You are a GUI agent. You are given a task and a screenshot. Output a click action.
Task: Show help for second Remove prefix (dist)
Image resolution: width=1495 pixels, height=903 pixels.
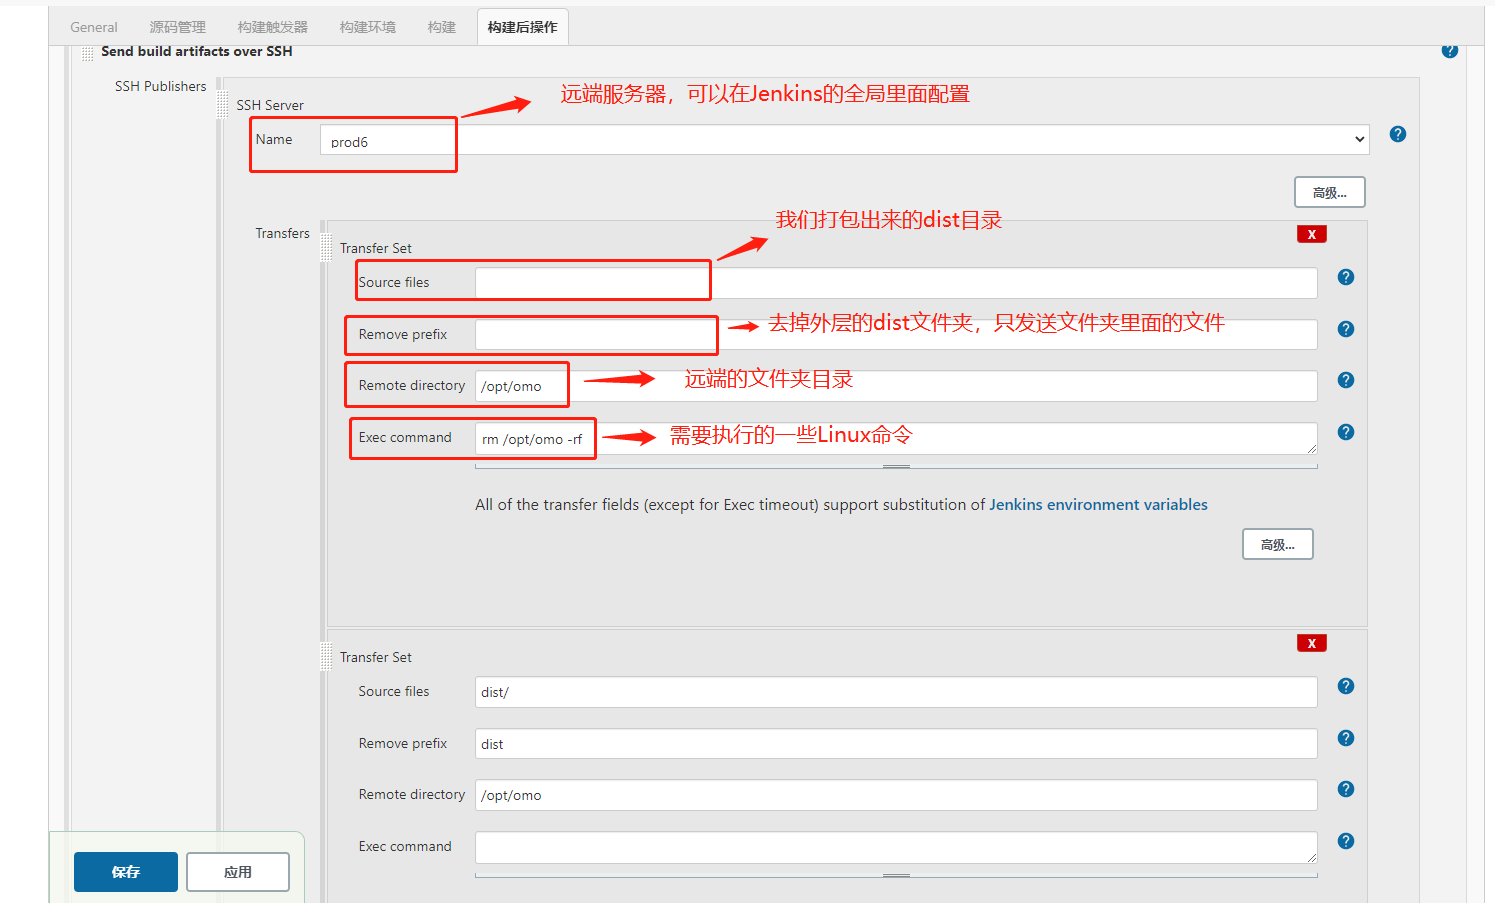1346,738
